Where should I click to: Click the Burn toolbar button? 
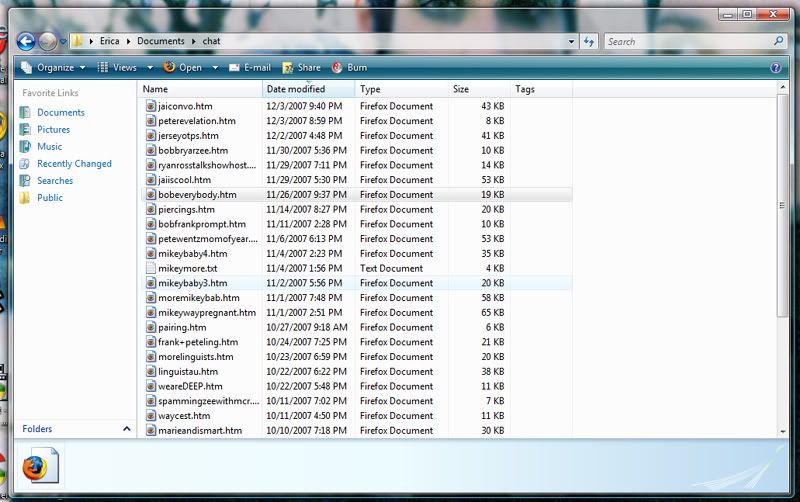349,67
